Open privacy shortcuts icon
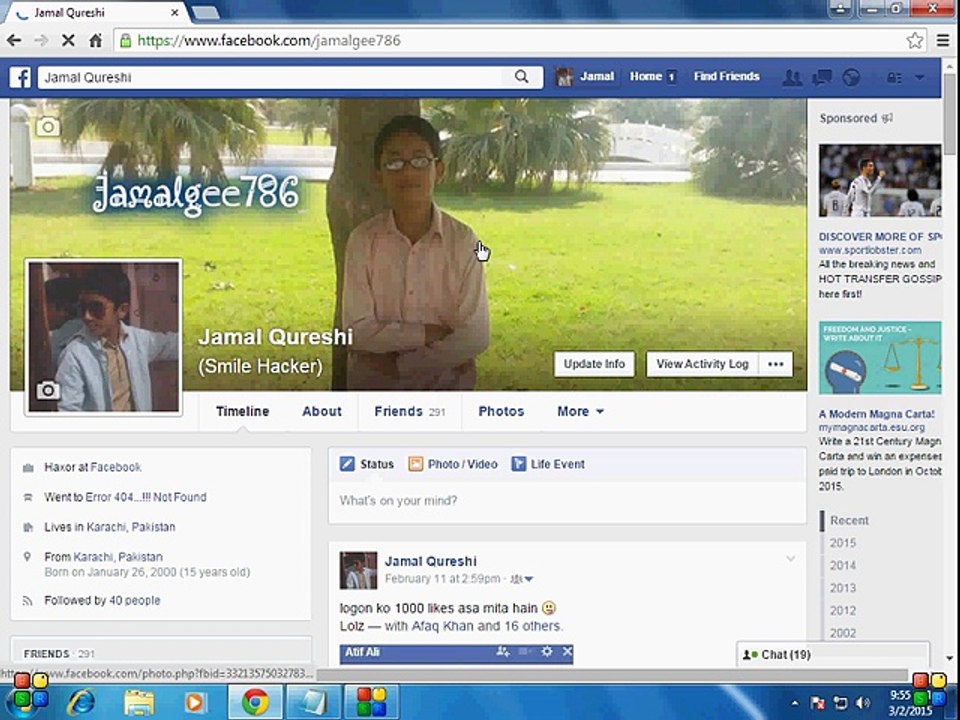The height and width of the screenshot is (720, 960). pos(894,78)
